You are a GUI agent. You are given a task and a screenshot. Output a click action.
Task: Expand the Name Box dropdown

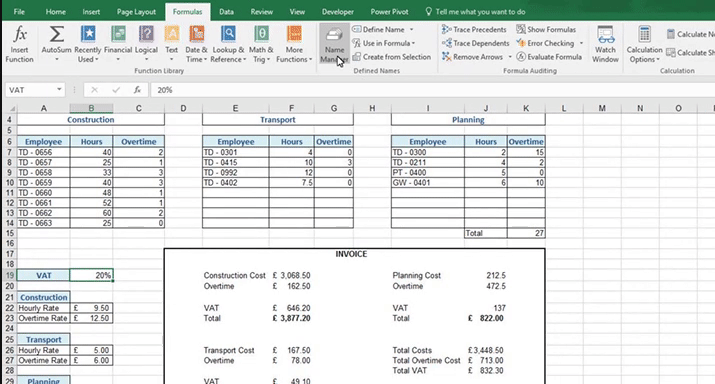[x=59, y=90]
